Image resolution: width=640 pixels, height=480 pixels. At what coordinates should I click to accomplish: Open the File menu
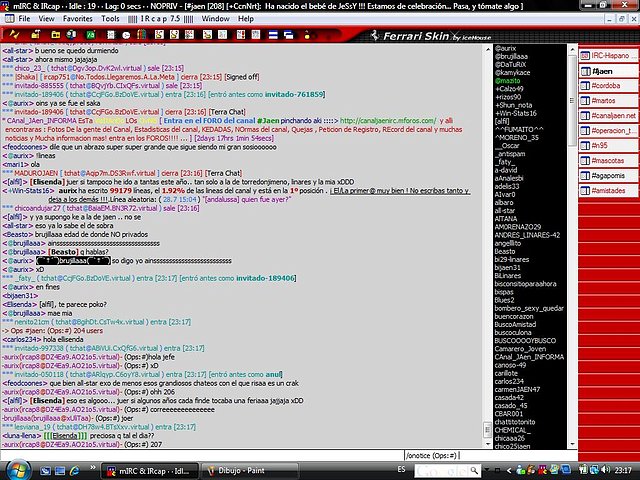[x=24, y=19]
